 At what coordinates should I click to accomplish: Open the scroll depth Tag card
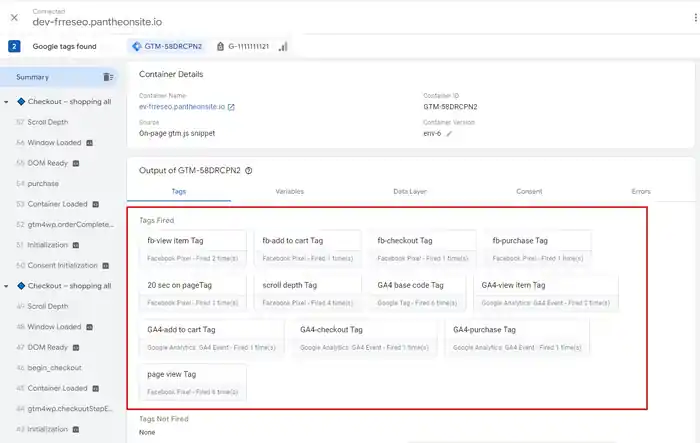click(308, 293)
